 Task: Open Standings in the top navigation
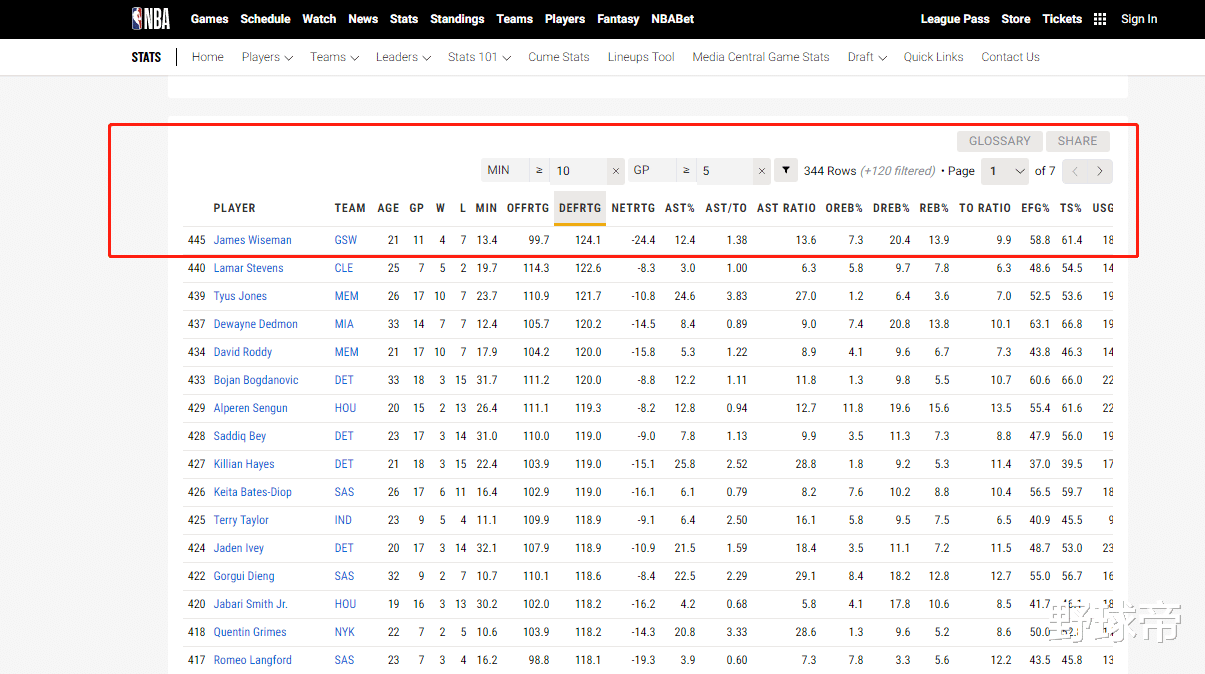(x=457, y=19)
